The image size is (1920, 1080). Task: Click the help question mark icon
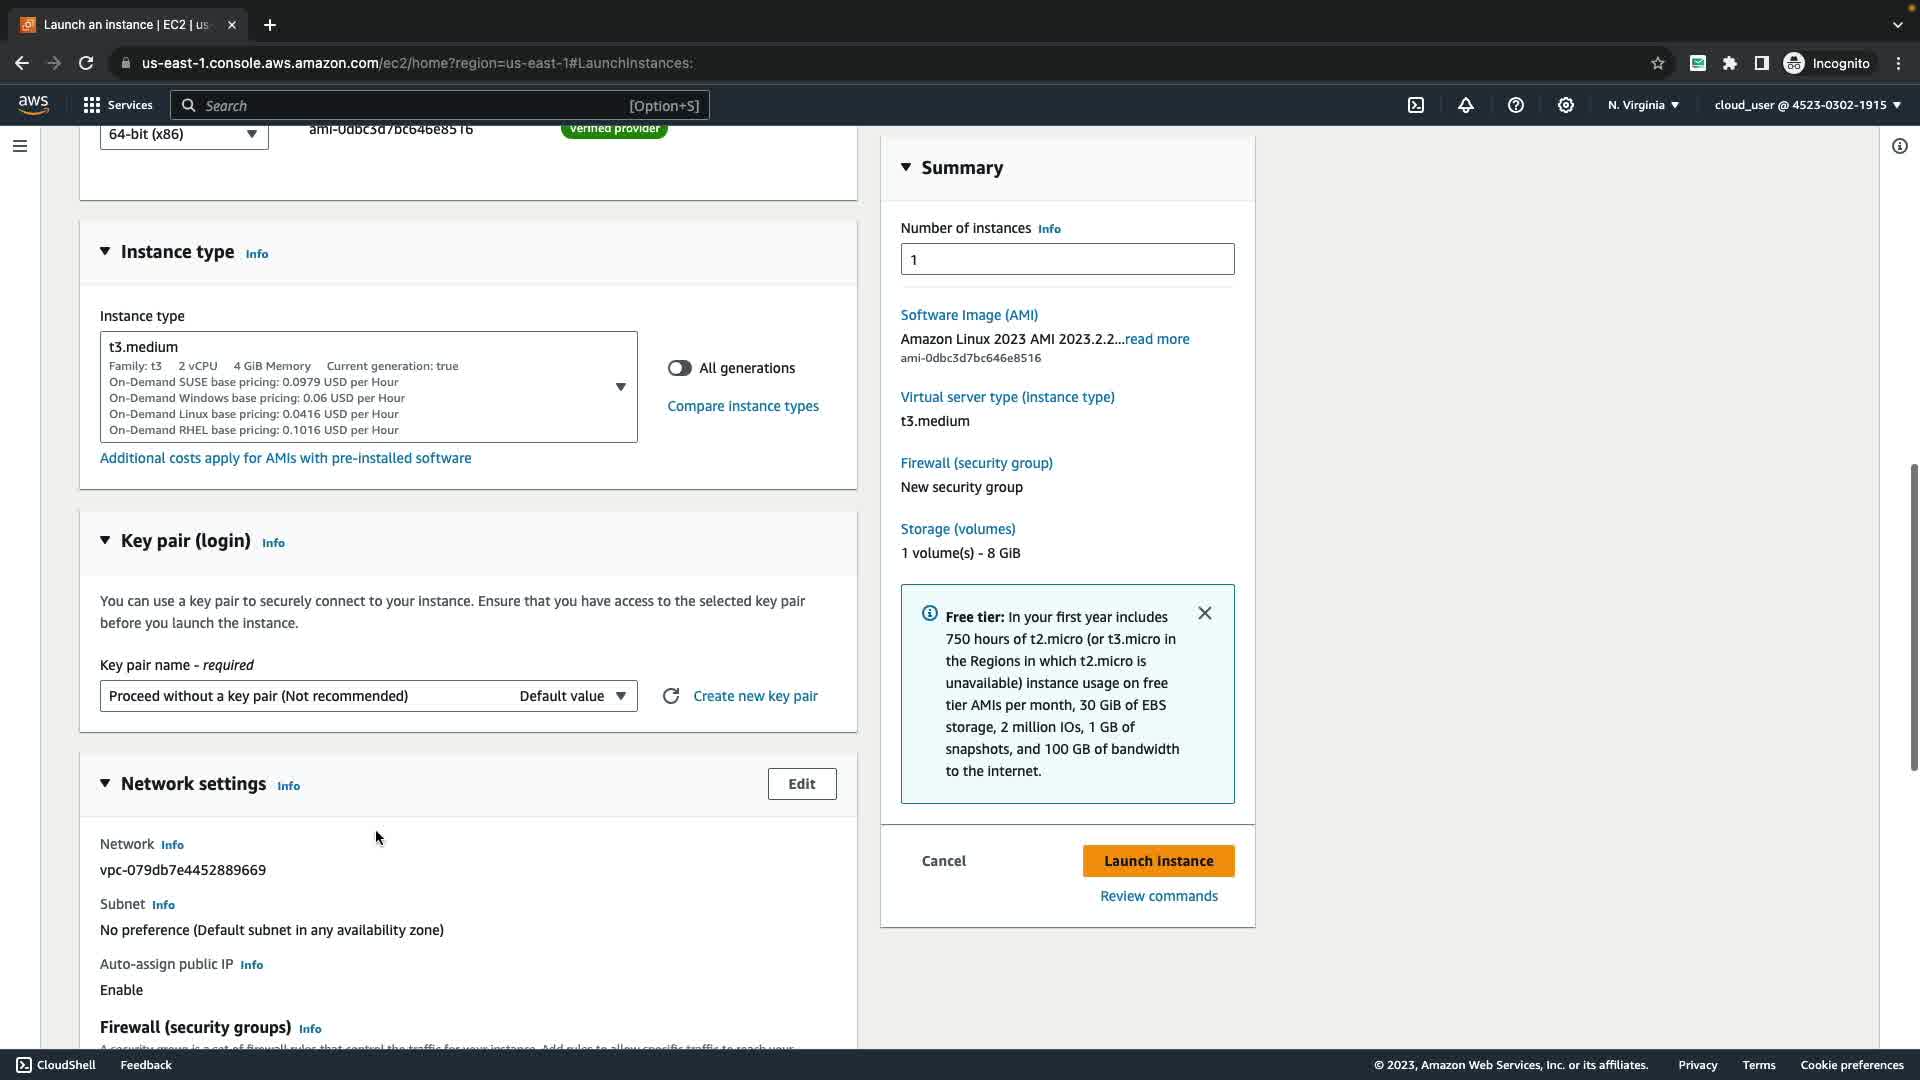(1516, 105)
